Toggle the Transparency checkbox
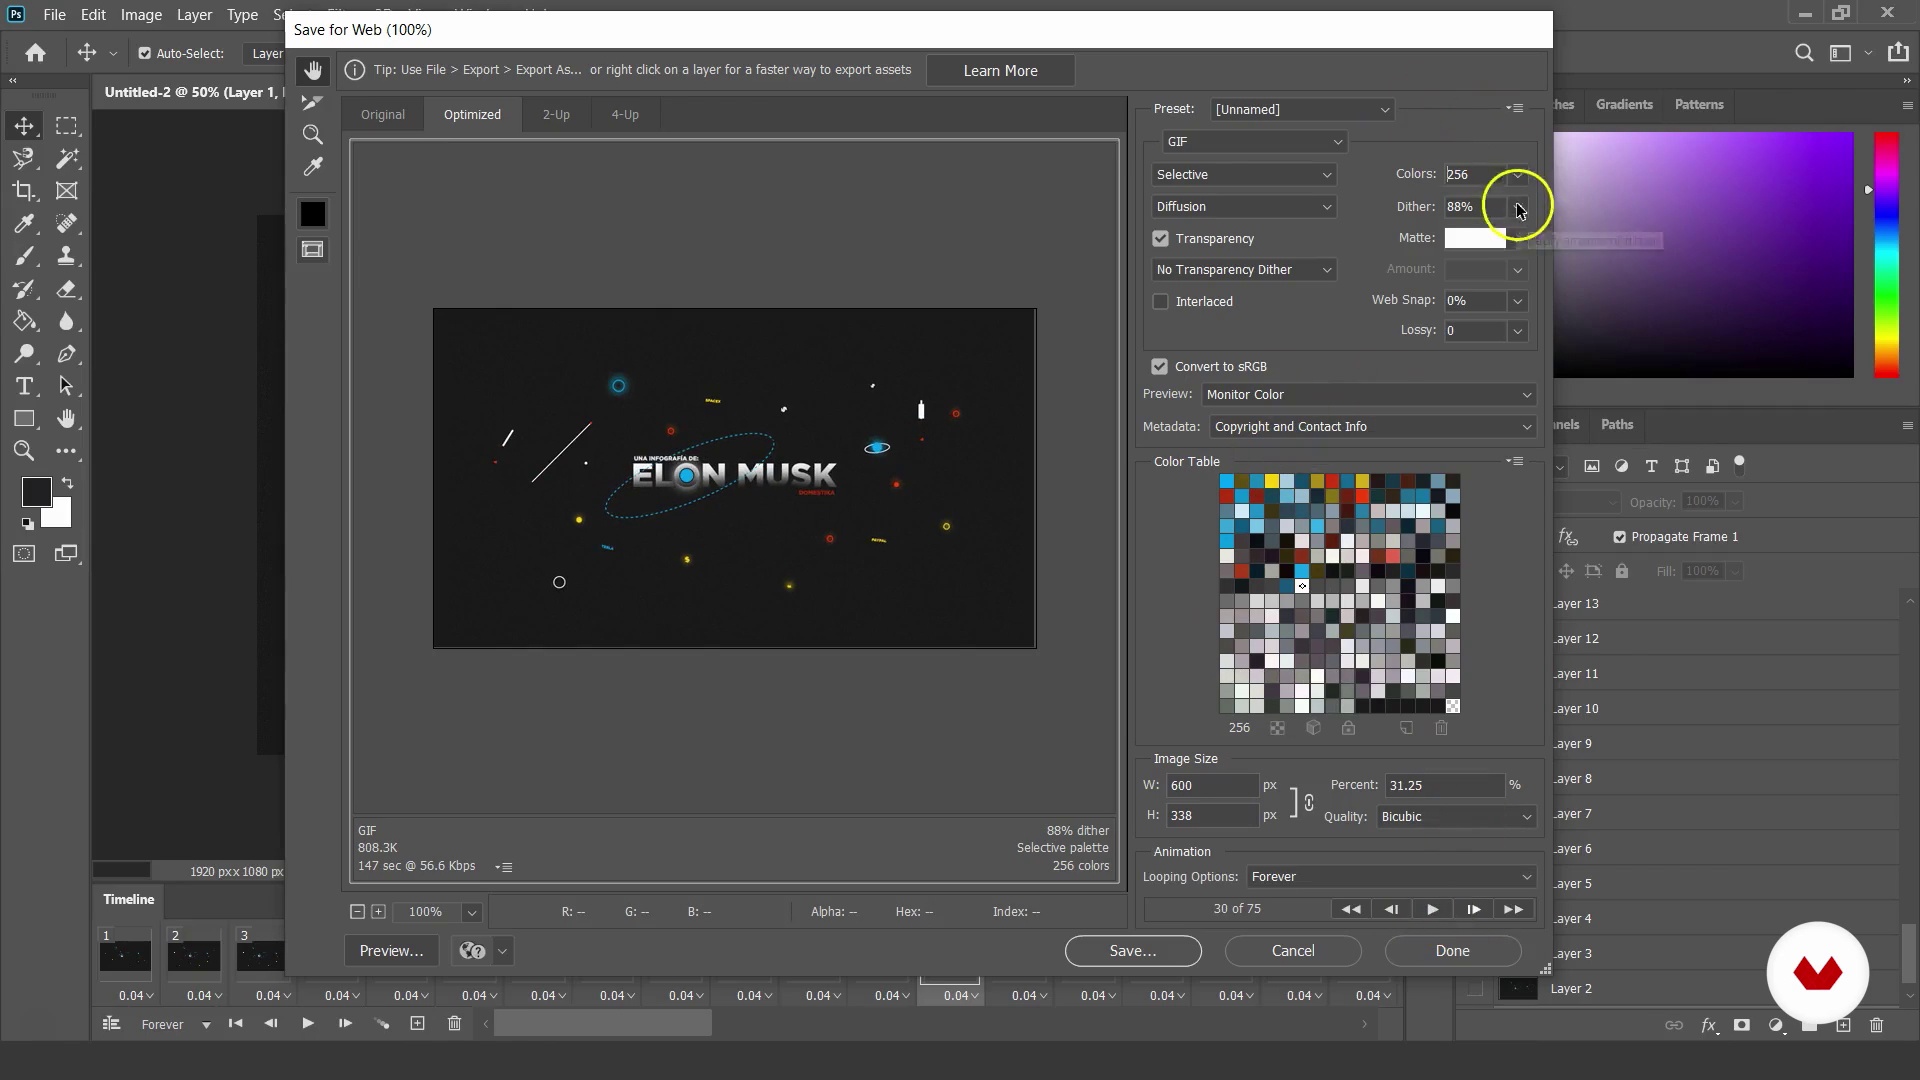This screenshot has height=1080, width=1920. [1160, 239]
